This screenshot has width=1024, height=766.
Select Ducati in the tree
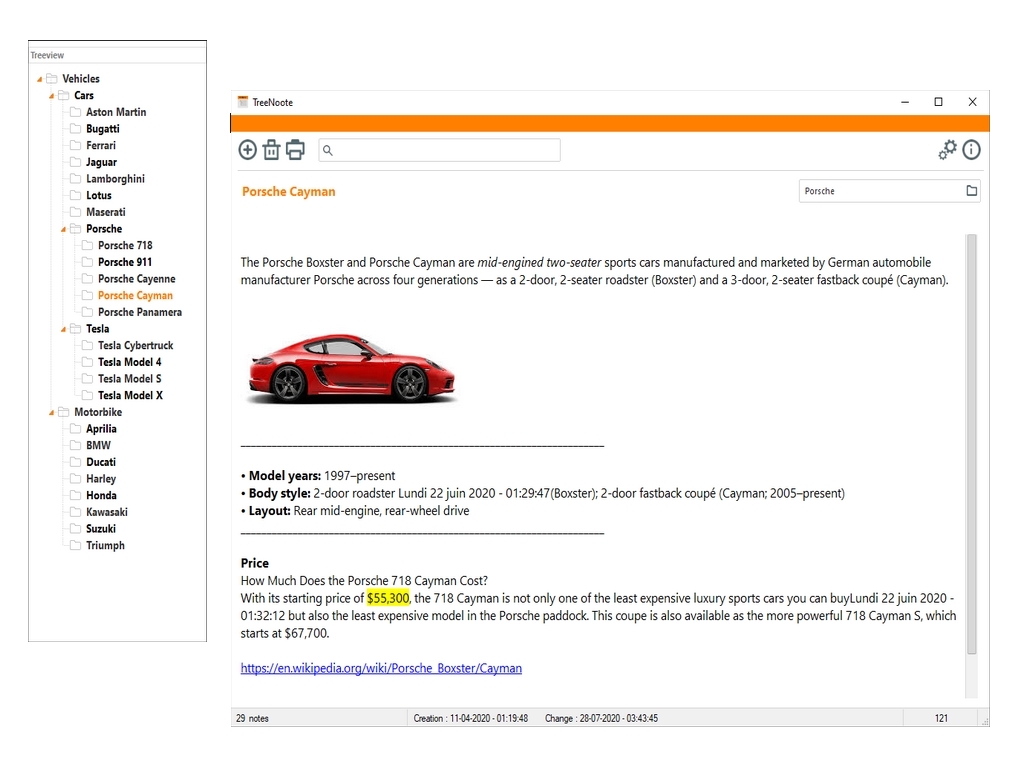(101, 462)
